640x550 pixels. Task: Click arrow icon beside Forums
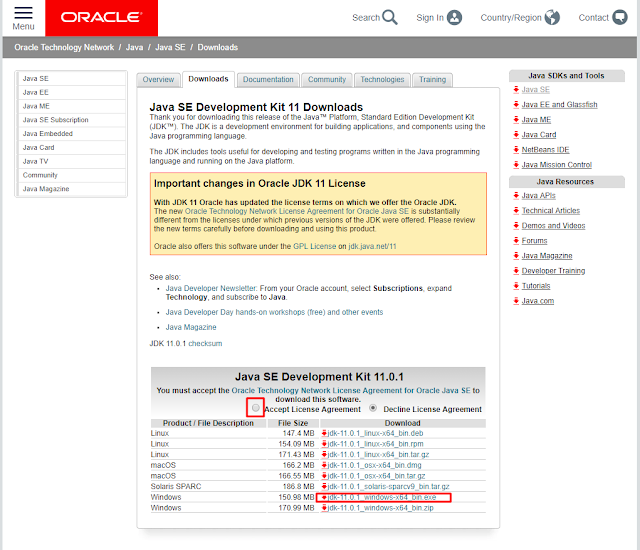516,241
